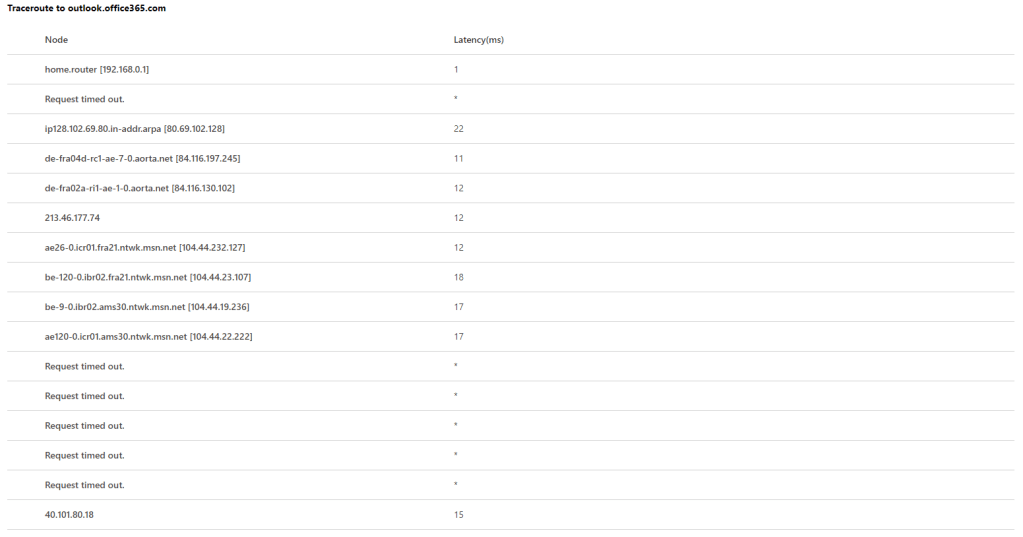Click the latency value for 40.101.80.18
This screenshot has width=1023, height=537.
458,515
